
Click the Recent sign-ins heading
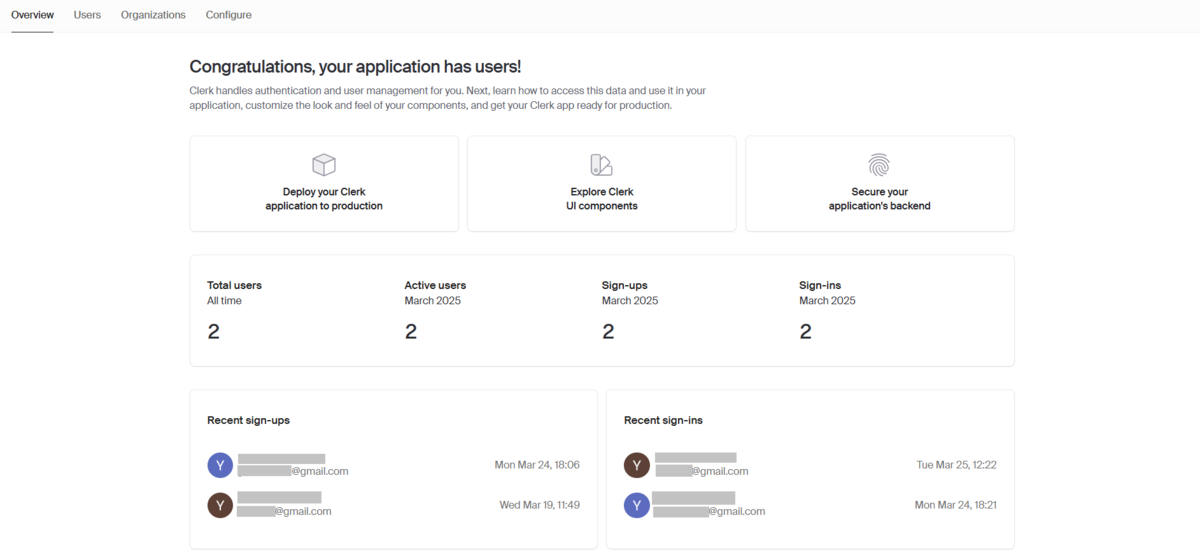coord(663,420)
